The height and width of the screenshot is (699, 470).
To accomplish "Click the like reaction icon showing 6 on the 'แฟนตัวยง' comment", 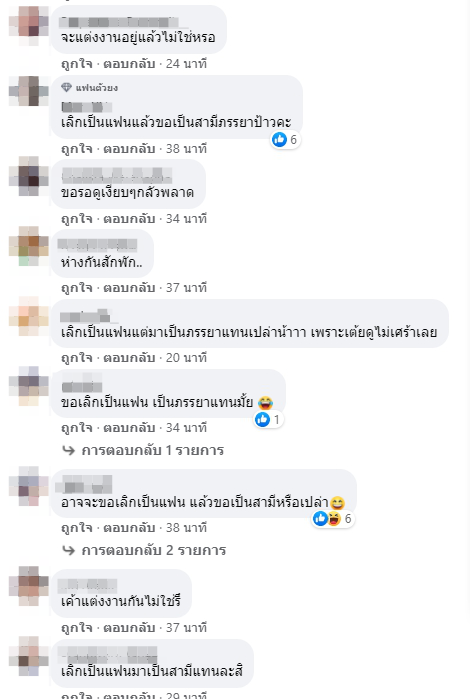I will pos(280,140).
